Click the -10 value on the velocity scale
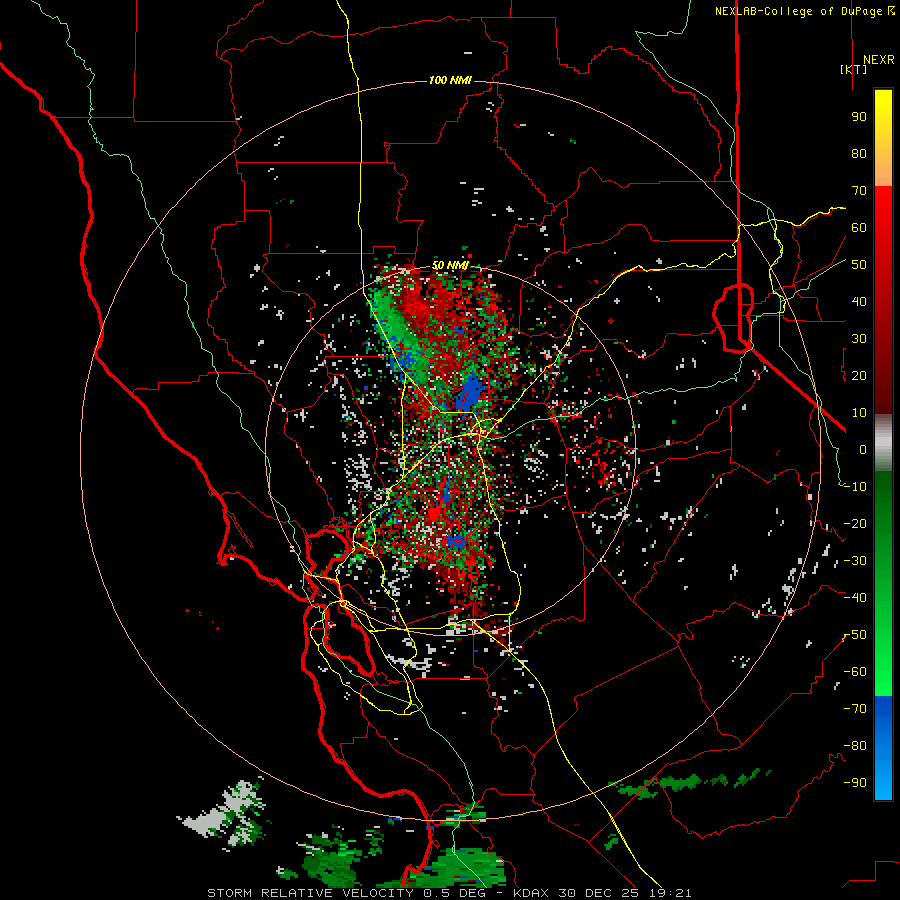The image size is (900, 900). pyautogui.click(x=855, y=487)
